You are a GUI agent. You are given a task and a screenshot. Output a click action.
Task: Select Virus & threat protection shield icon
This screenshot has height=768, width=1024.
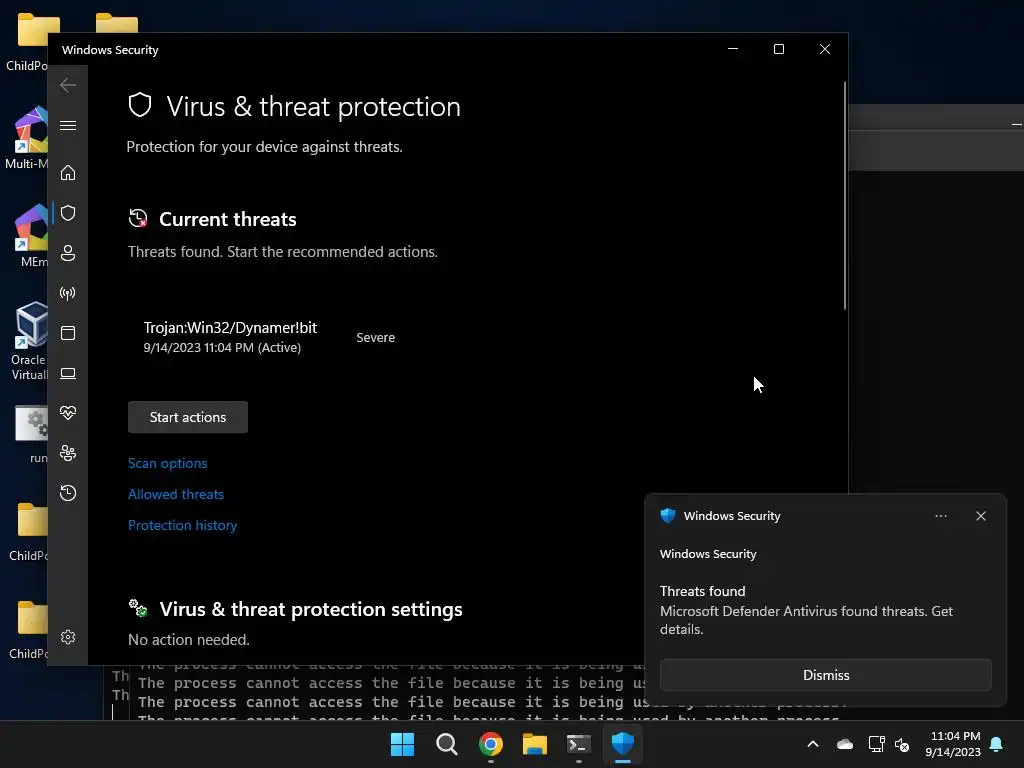tap(68, 213)
